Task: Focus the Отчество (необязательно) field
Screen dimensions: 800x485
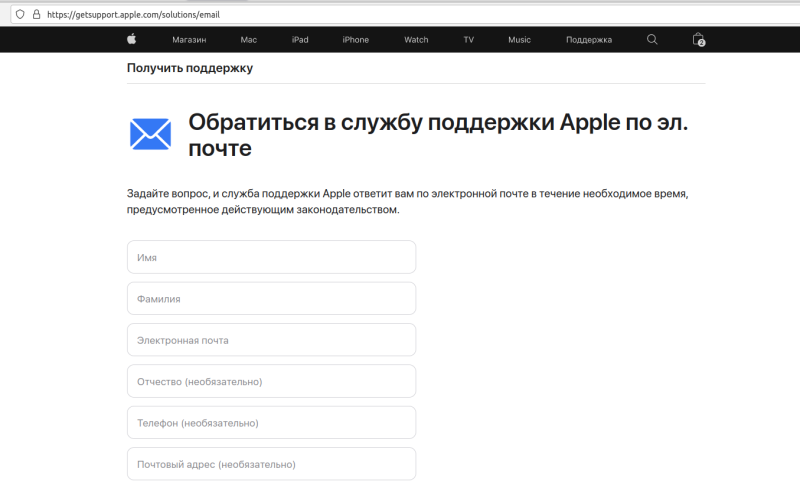Action: [271, 381]
